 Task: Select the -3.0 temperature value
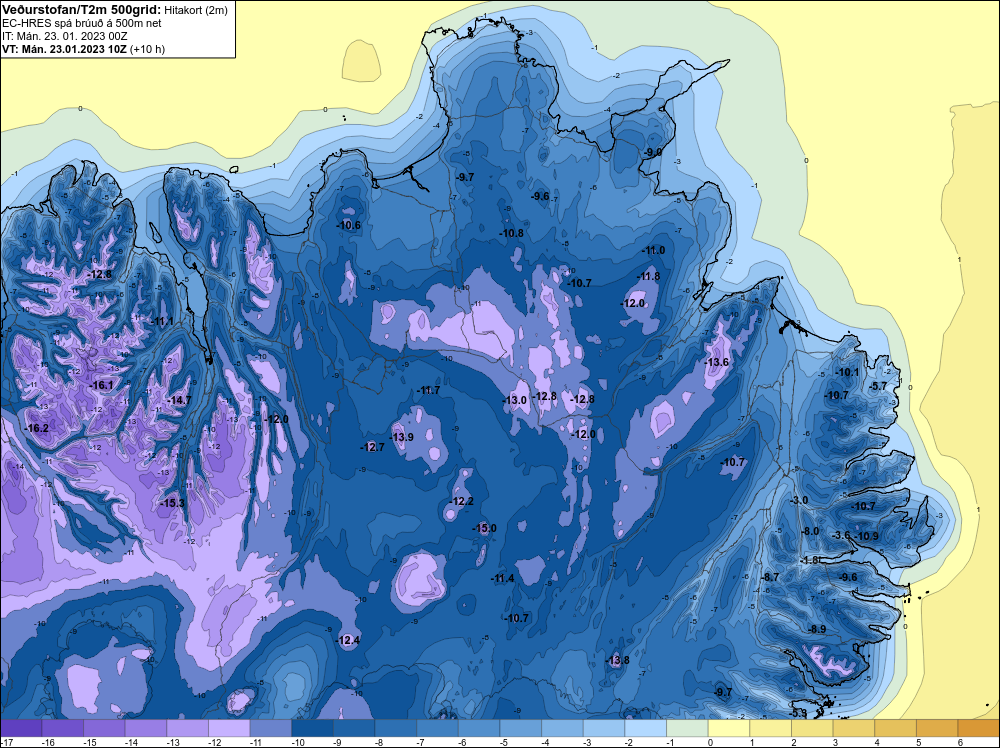[x=798, y=500]
